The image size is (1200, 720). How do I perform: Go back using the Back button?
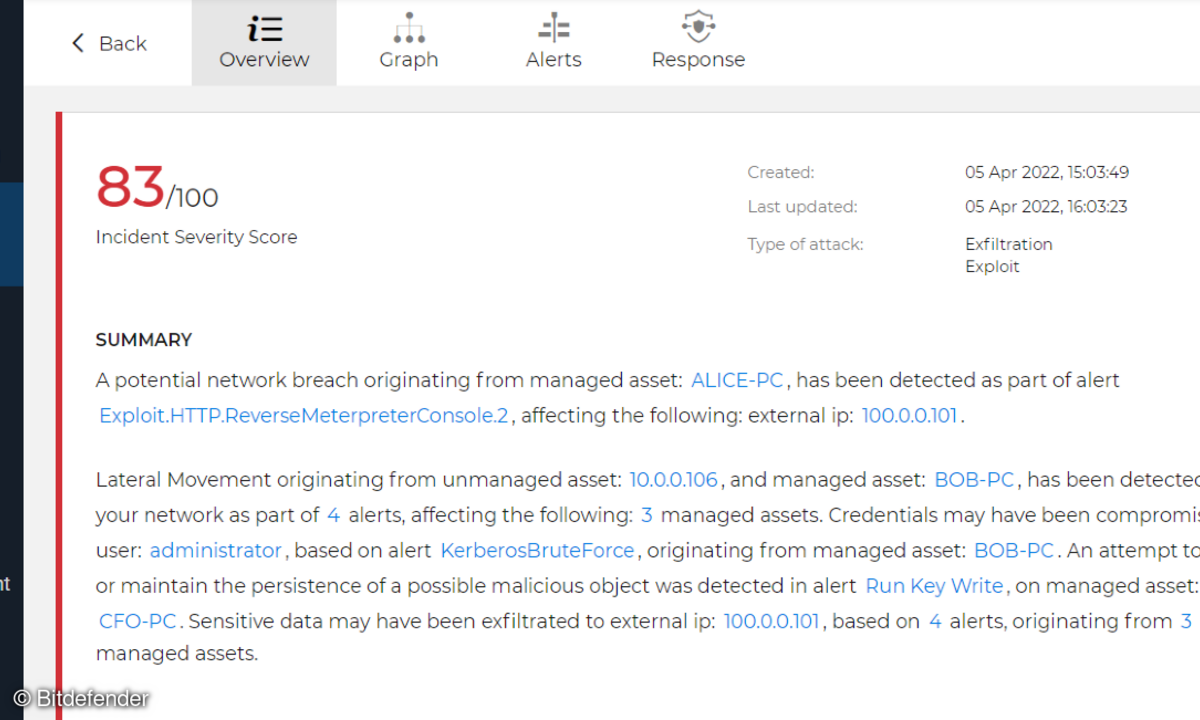108,43
